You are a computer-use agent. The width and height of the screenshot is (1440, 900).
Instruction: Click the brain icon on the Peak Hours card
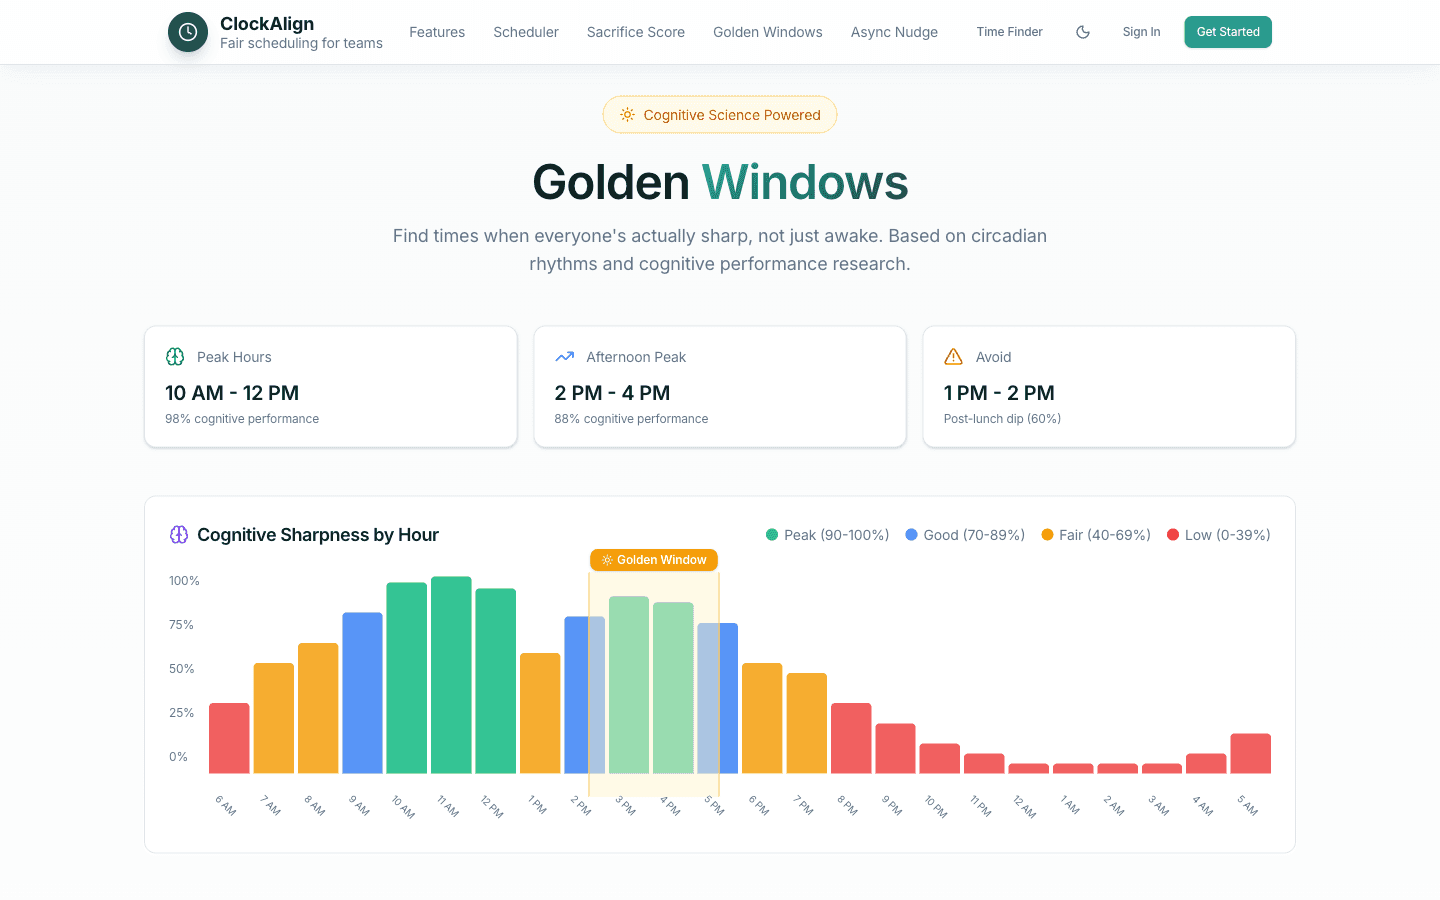[175, 356]
